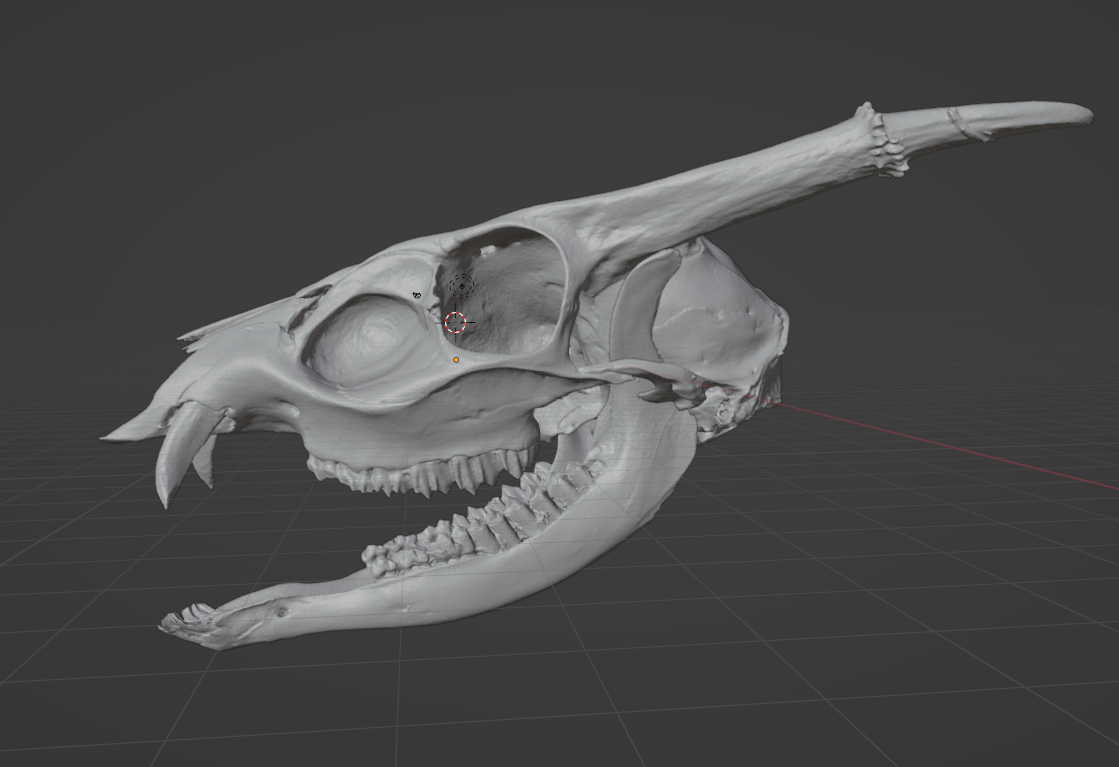Click the red-white 3D cursor
1119x767 pixels.
(x=455, y=322)
